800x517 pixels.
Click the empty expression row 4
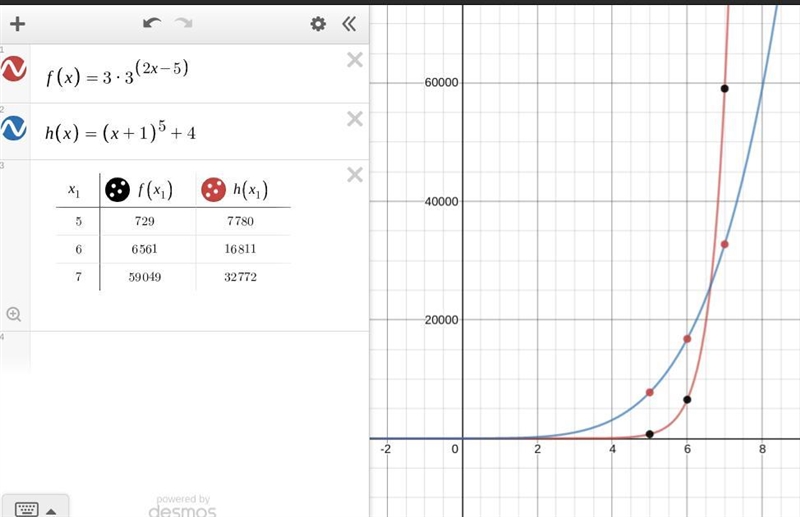pos(199,352)
